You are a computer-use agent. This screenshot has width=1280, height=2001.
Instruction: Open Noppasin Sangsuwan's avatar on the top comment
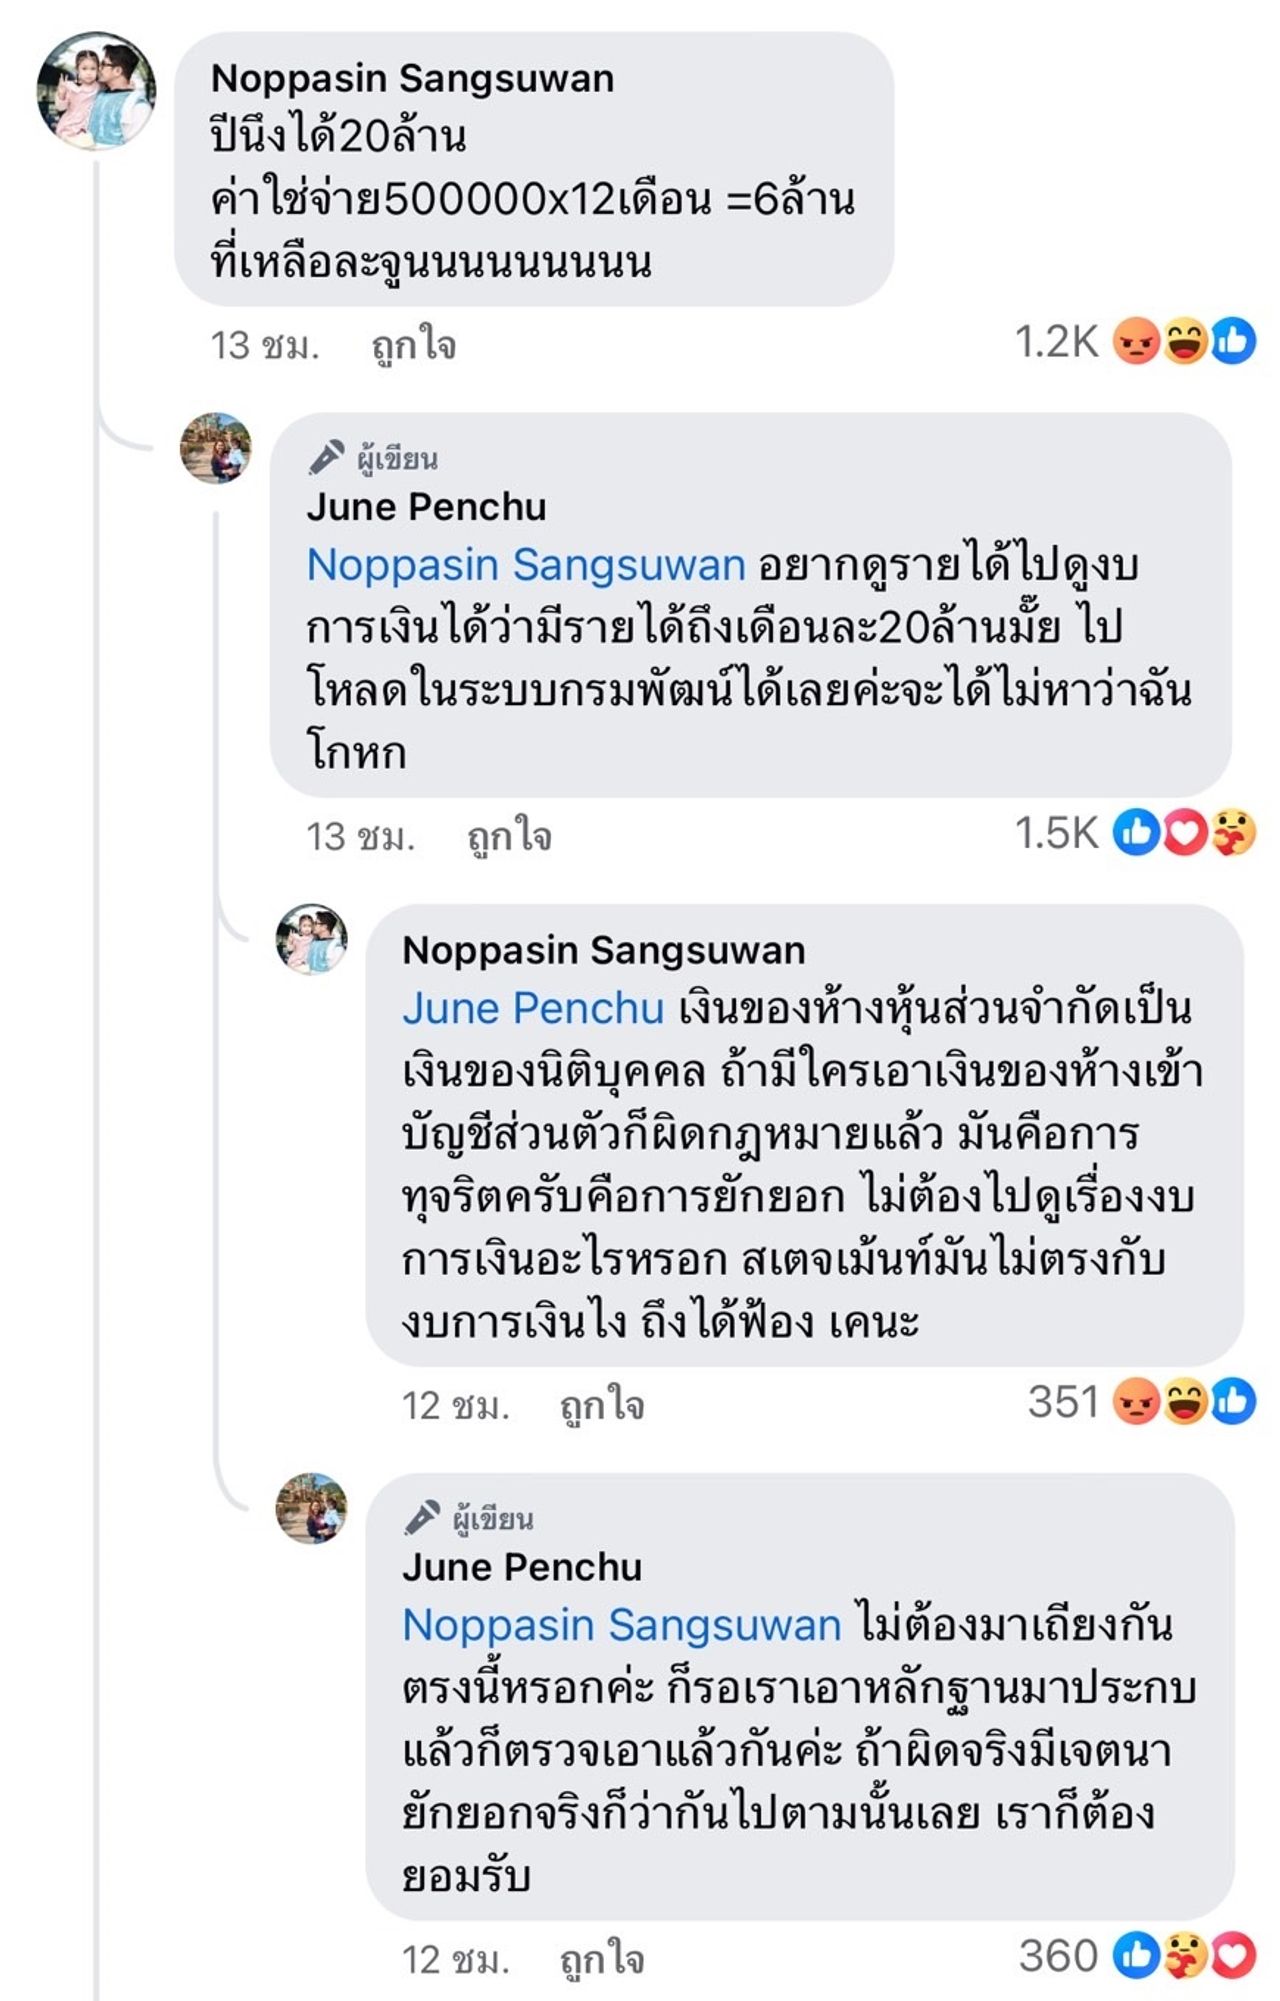96,91
